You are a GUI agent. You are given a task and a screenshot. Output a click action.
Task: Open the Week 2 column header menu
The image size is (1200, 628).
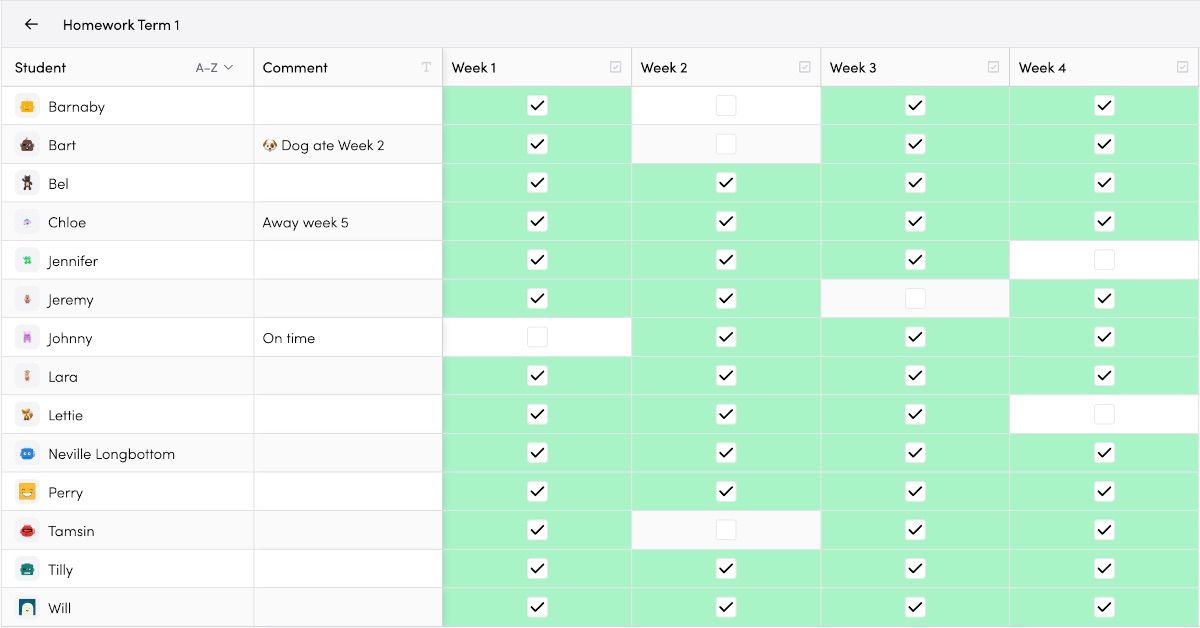(726, 67)
